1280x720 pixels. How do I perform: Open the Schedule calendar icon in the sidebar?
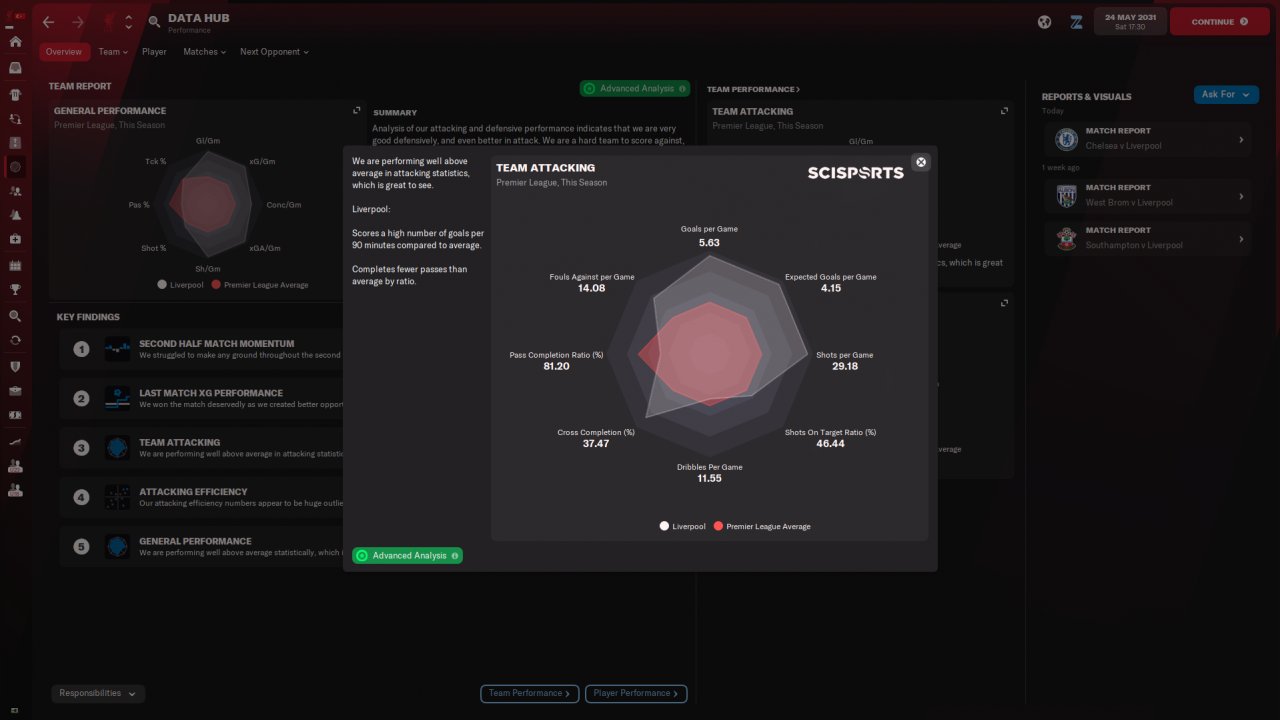pyautogui.click(x=15, y=266)
